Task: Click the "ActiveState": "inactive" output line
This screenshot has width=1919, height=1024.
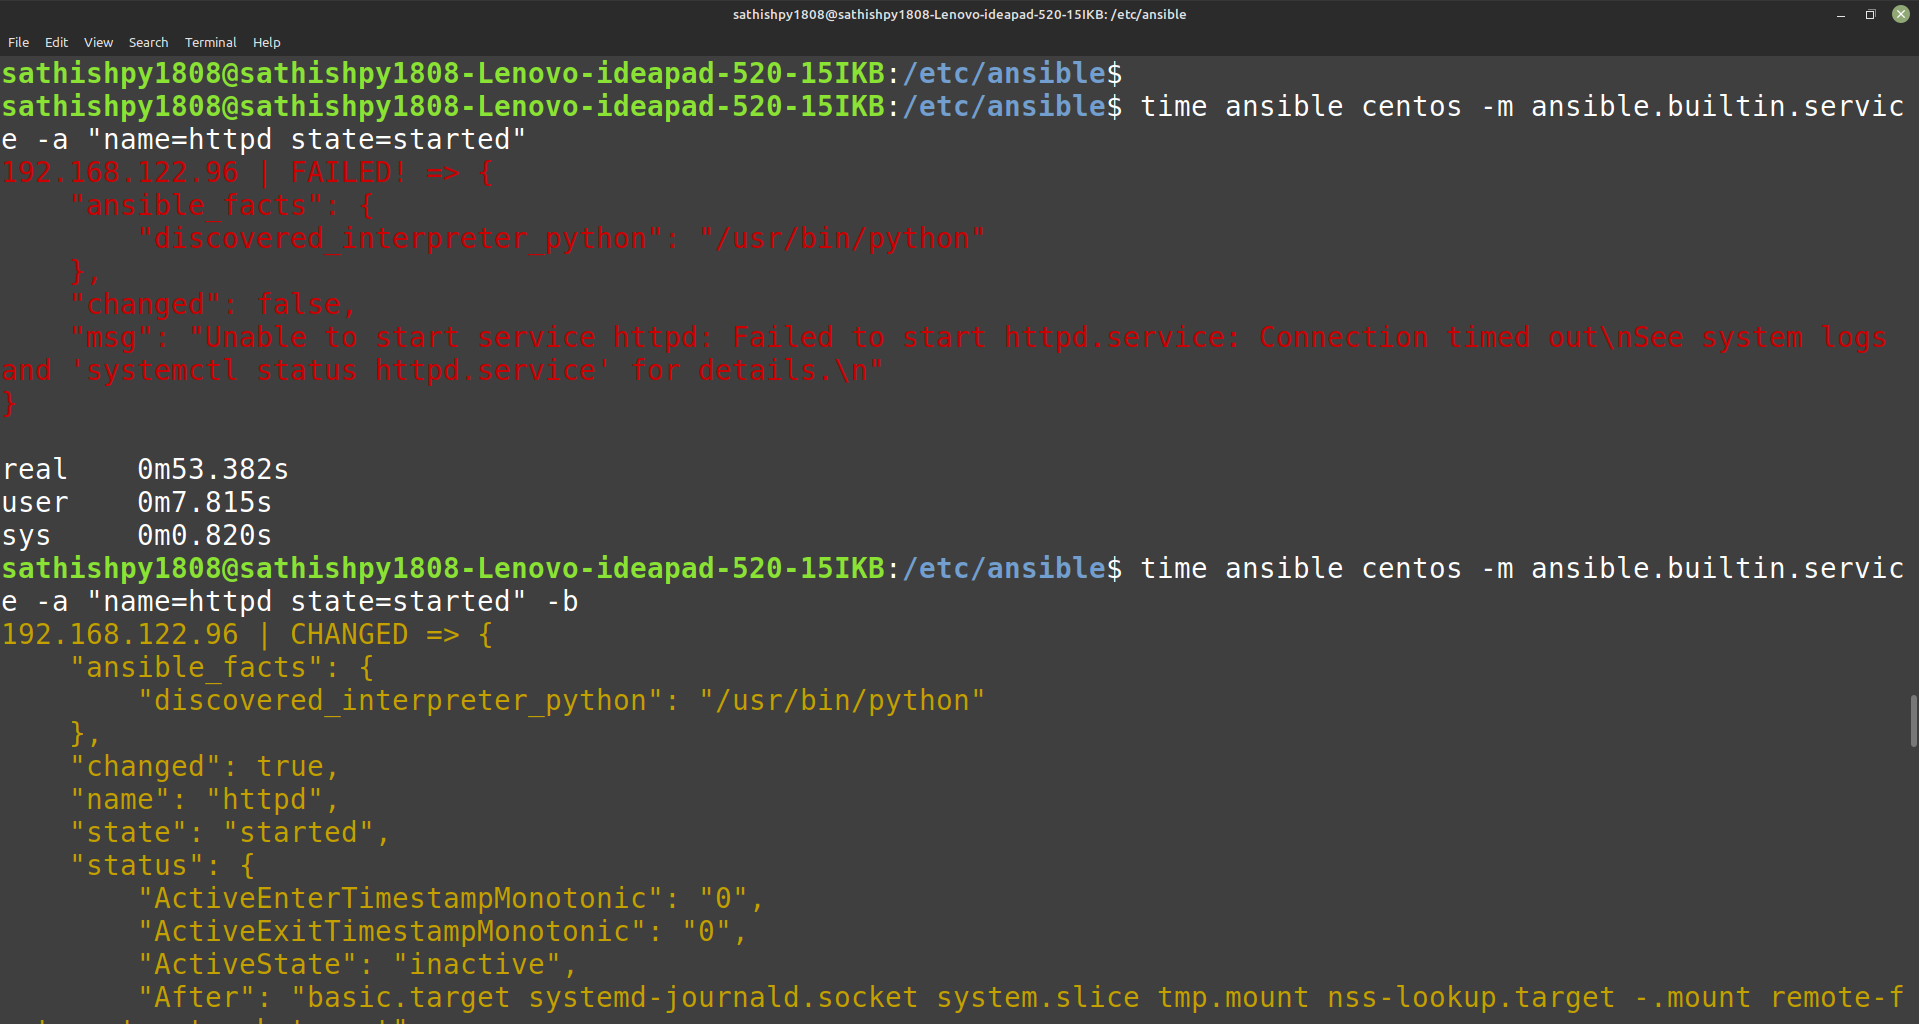Action: point(357,964)
